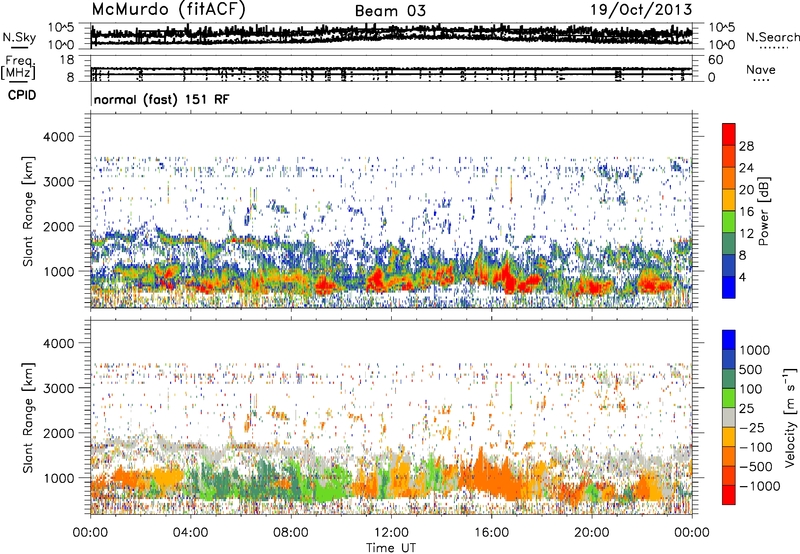Viewport: 800px width, 554px height.
Task: Pick the light green 25–100 Velocity segment
Action: [x=729, y=398]
